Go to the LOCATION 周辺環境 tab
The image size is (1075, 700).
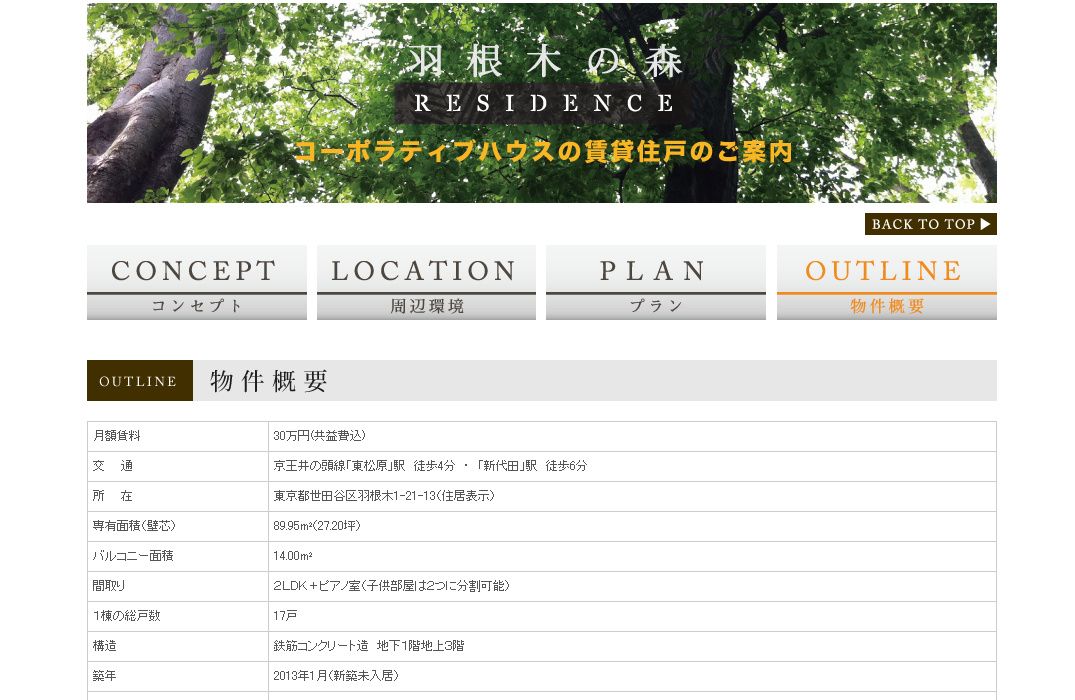coord(426,283)
